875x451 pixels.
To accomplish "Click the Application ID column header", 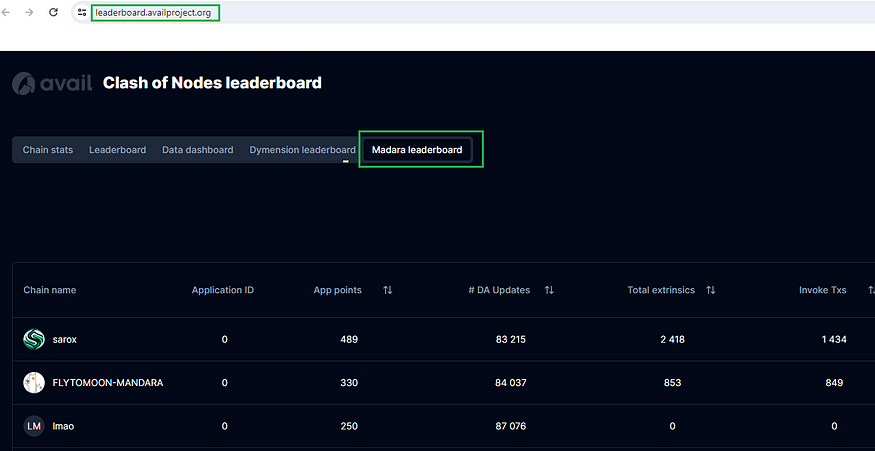I will [x=223, y=290].
